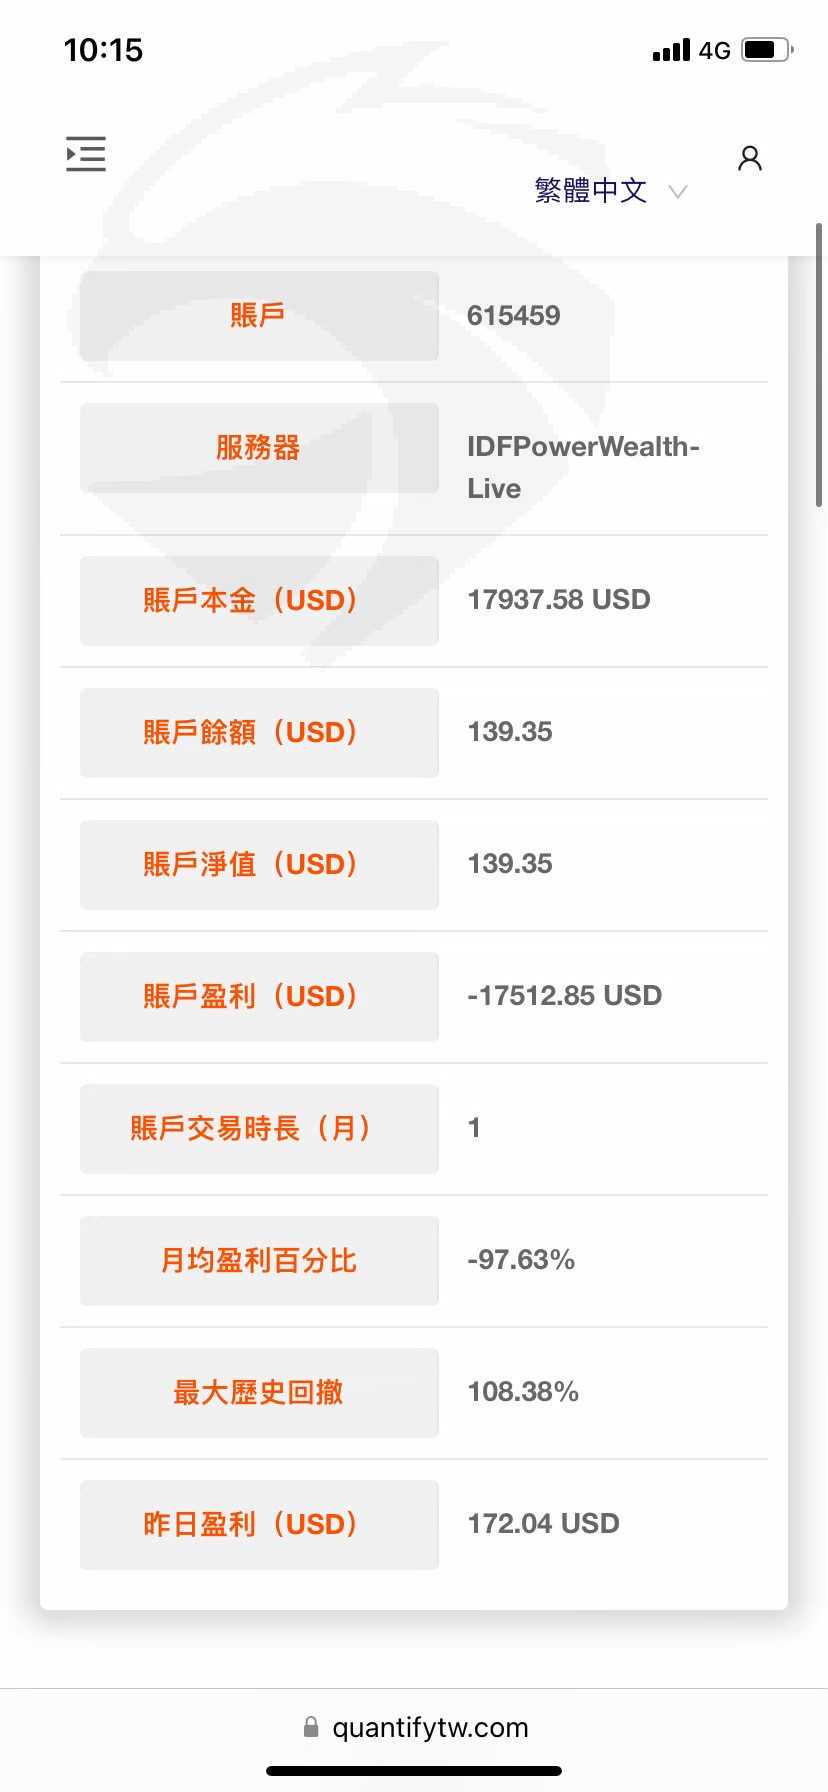The width and height of the screenshot is (828, 1792).
Task: Tap the battery icon in status bar
Action: point(766,50)
